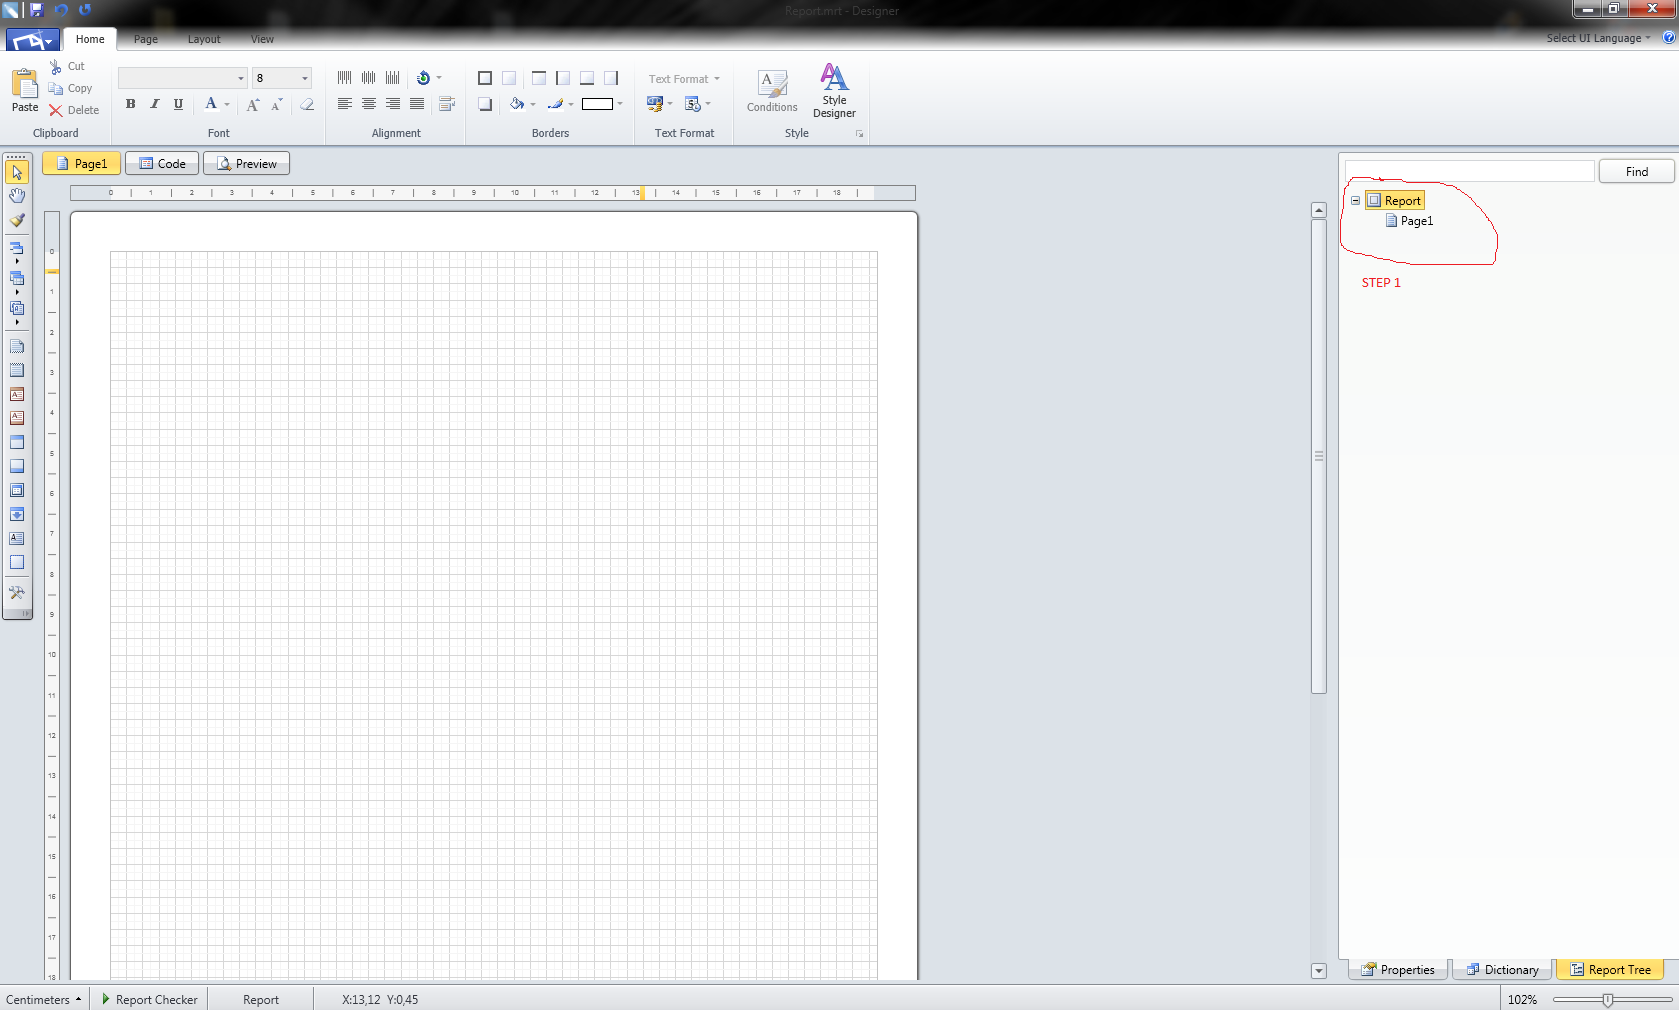The height and width of the screenshot is (1010, 1679).
Task: Select the Hand pan tool
Action: click(x=17, y=196)
